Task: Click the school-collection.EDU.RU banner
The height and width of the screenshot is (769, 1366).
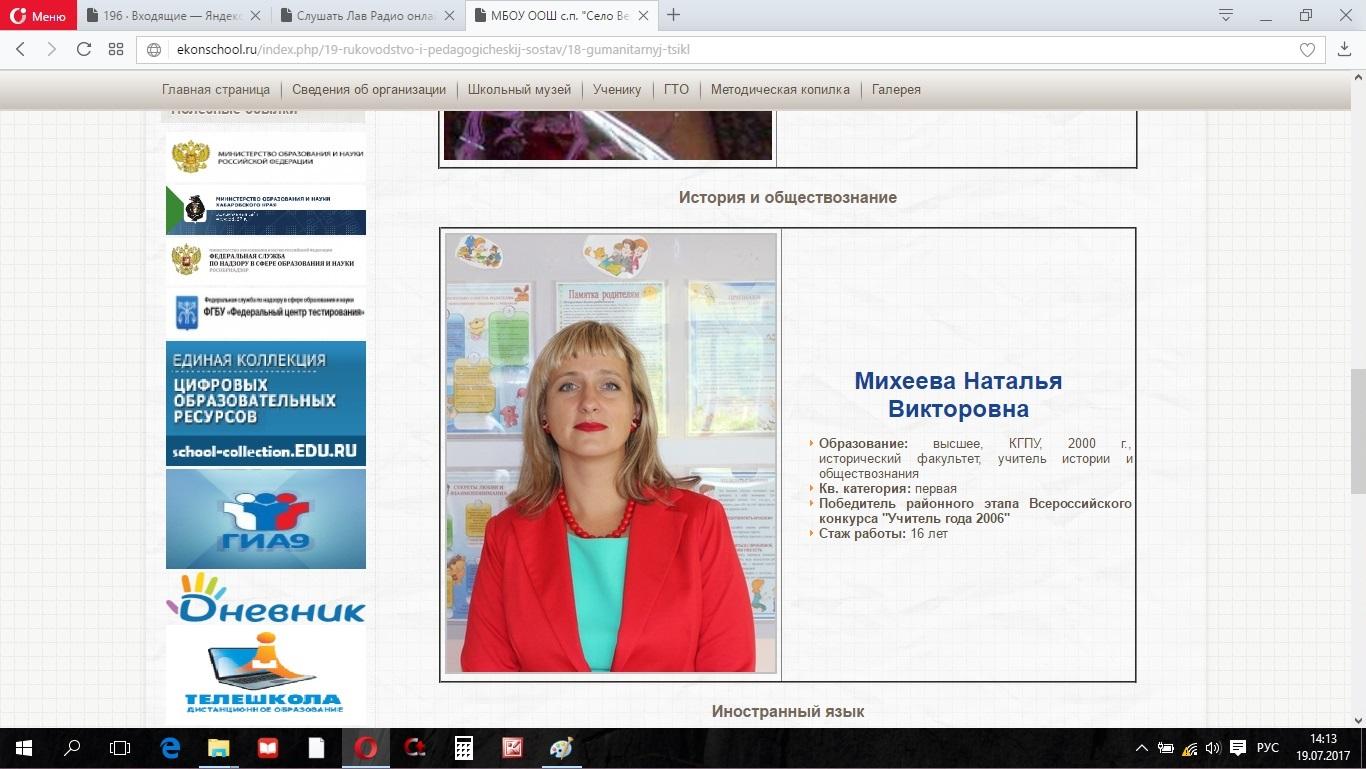Action: [266, 403]
